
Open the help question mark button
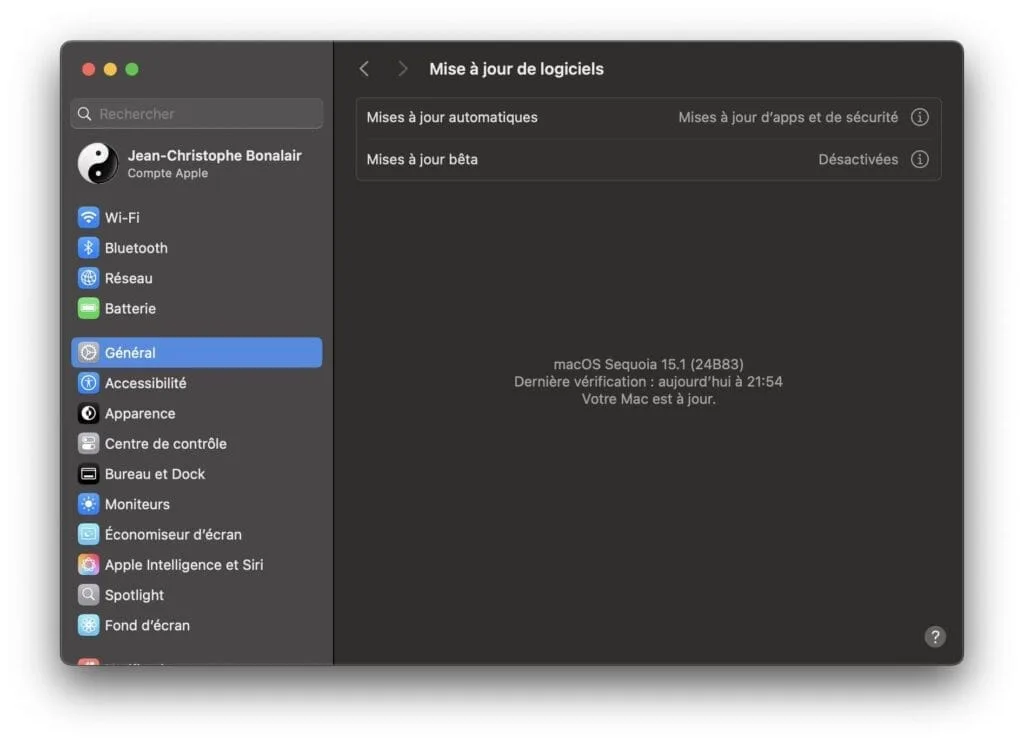pyautogui.click(x=935, y=636)
